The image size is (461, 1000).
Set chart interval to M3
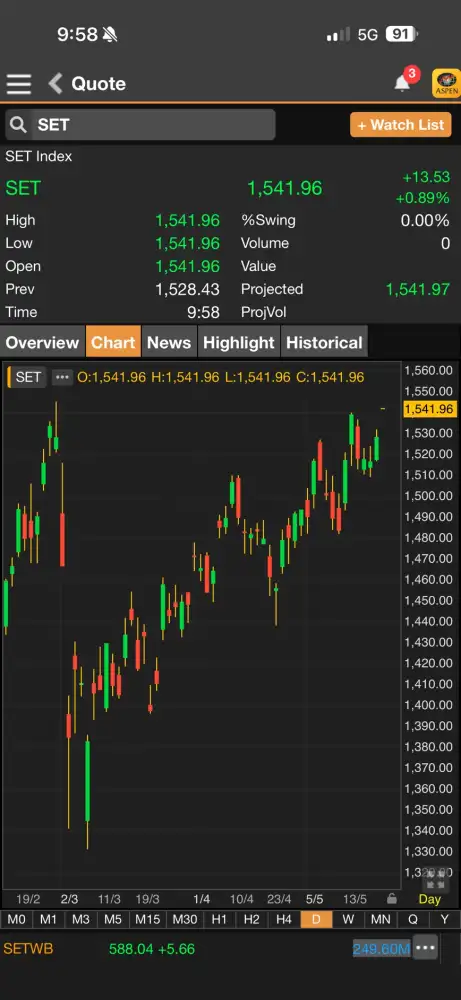pyautogui.click(x=80, y=919)
